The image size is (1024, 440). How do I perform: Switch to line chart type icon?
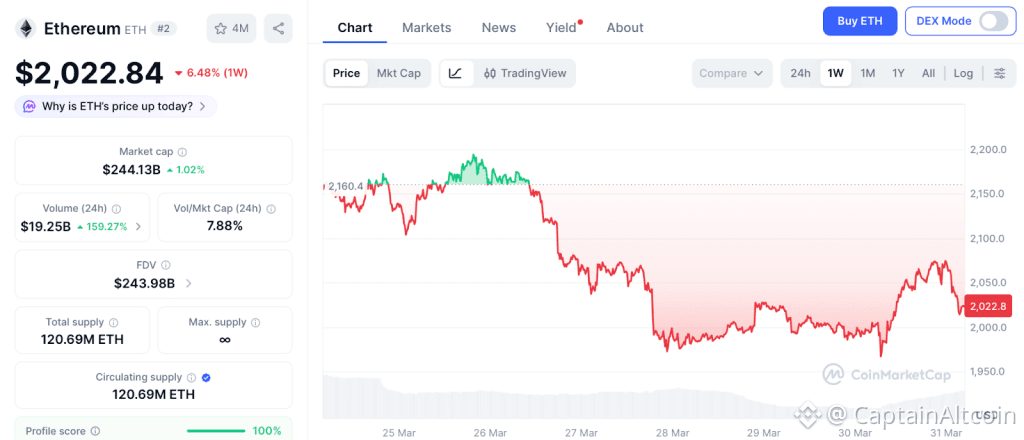pos(456,73)
